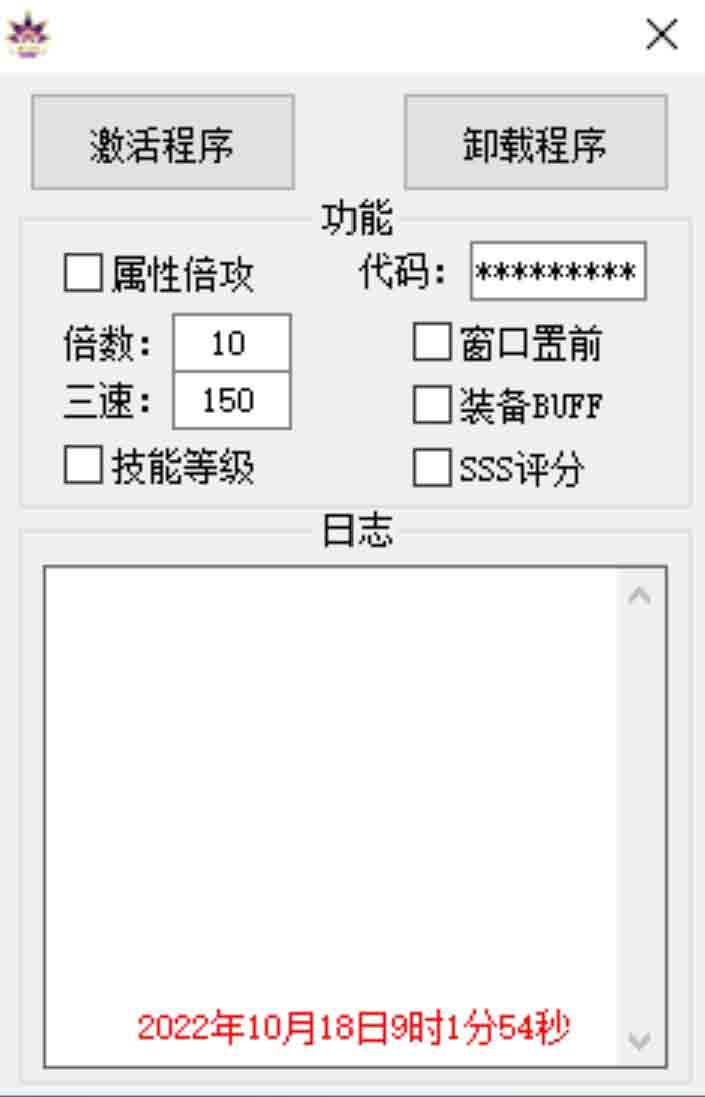Screen dimensions: 705x1097
Task: Click the log scrollbar down arrow
Action: pos(640,1040)
